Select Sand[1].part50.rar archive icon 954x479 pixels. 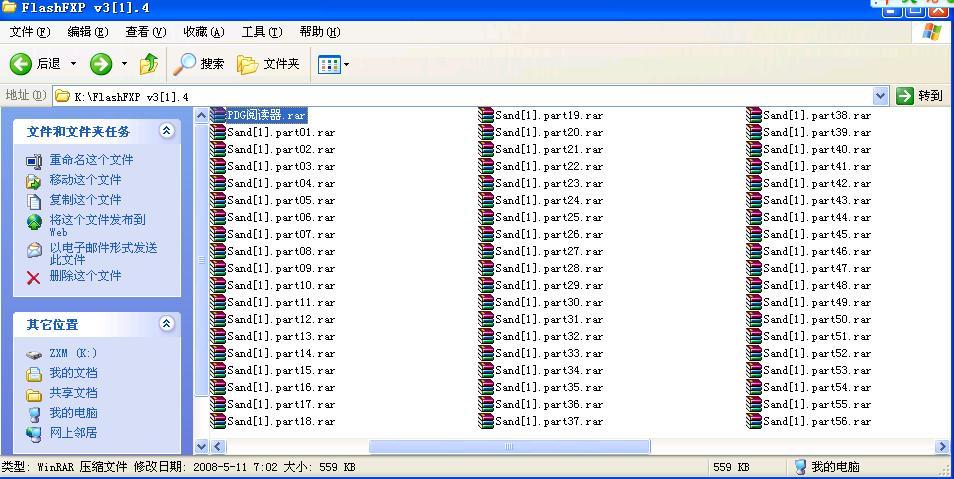tap(754, 319)
